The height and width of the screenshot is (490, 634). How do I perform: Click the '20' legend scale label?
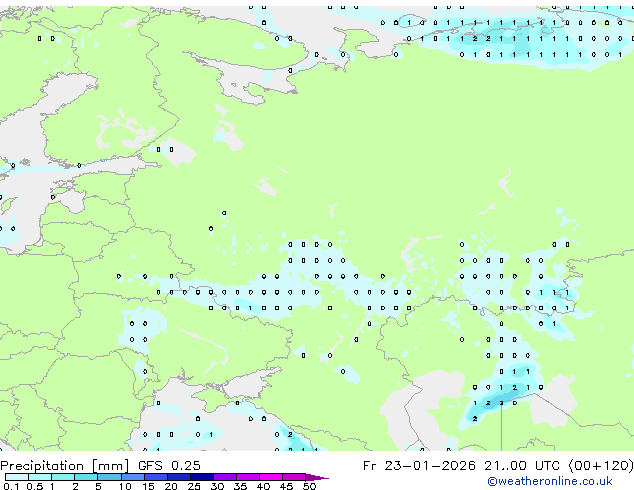[171, 486]
